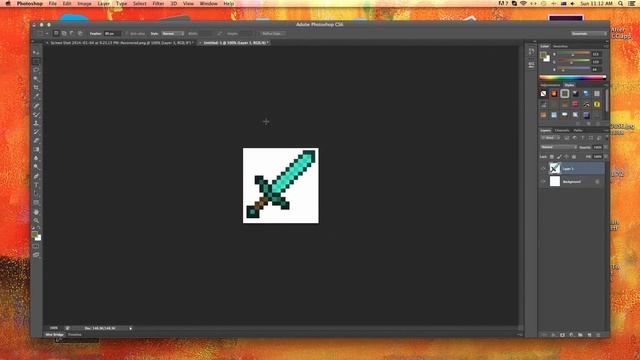The width and height of the screenshot is (640, 360).
Task: Open the Layers panel flyout menu
Action: 606,130
